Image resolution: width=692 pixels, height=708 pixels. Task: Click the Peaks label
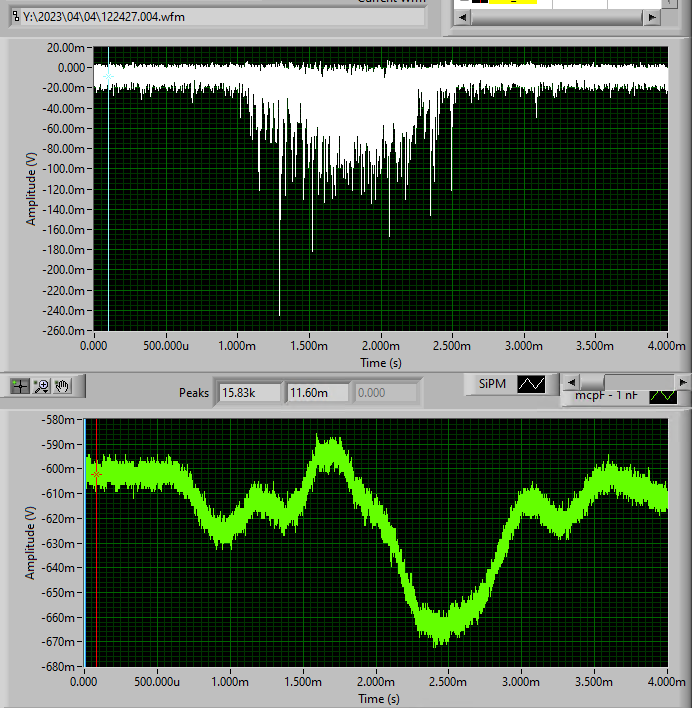[194, 393]
